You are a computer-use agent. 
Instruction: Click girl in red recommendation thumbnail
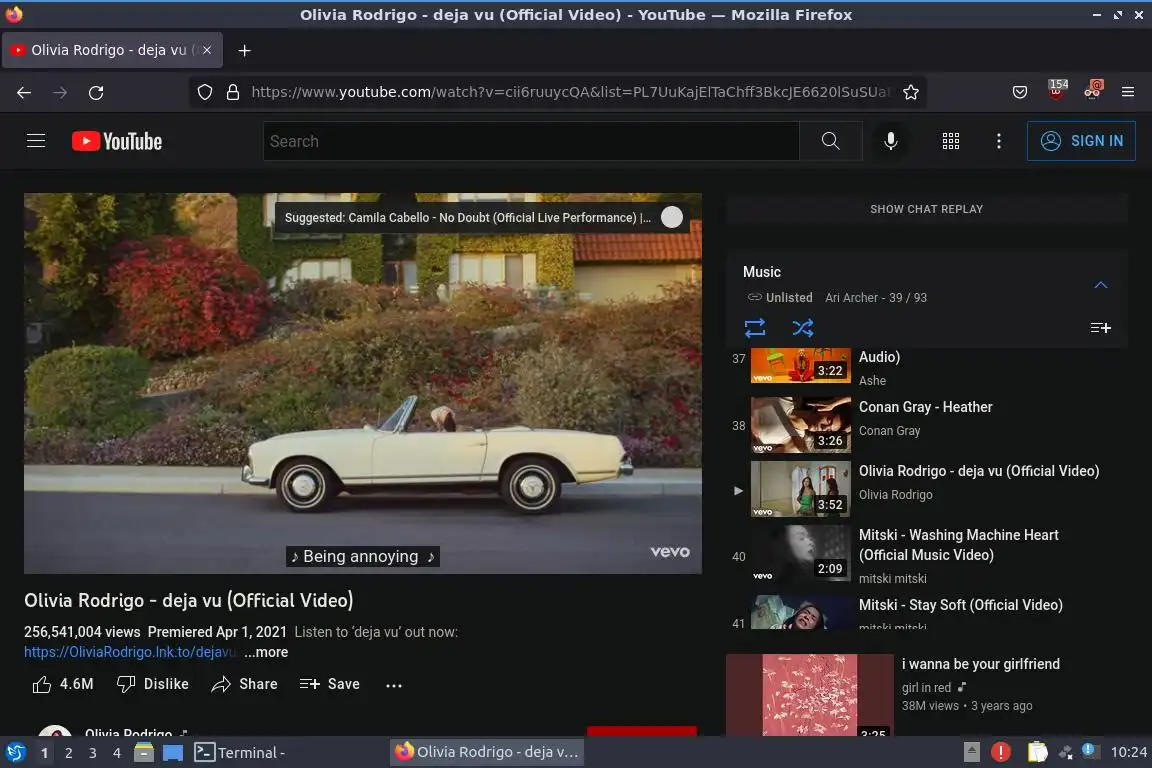pos(810,695)
